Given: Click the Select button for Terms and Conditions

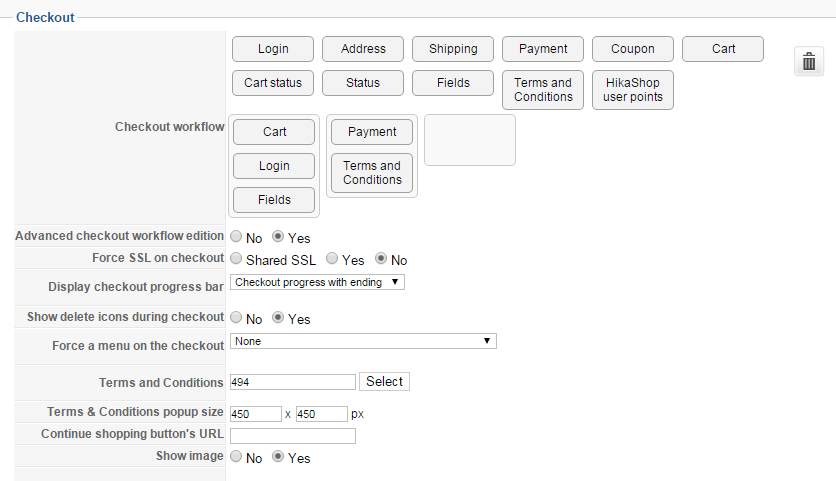Looking at the screenshot, I should click(384, 382).
